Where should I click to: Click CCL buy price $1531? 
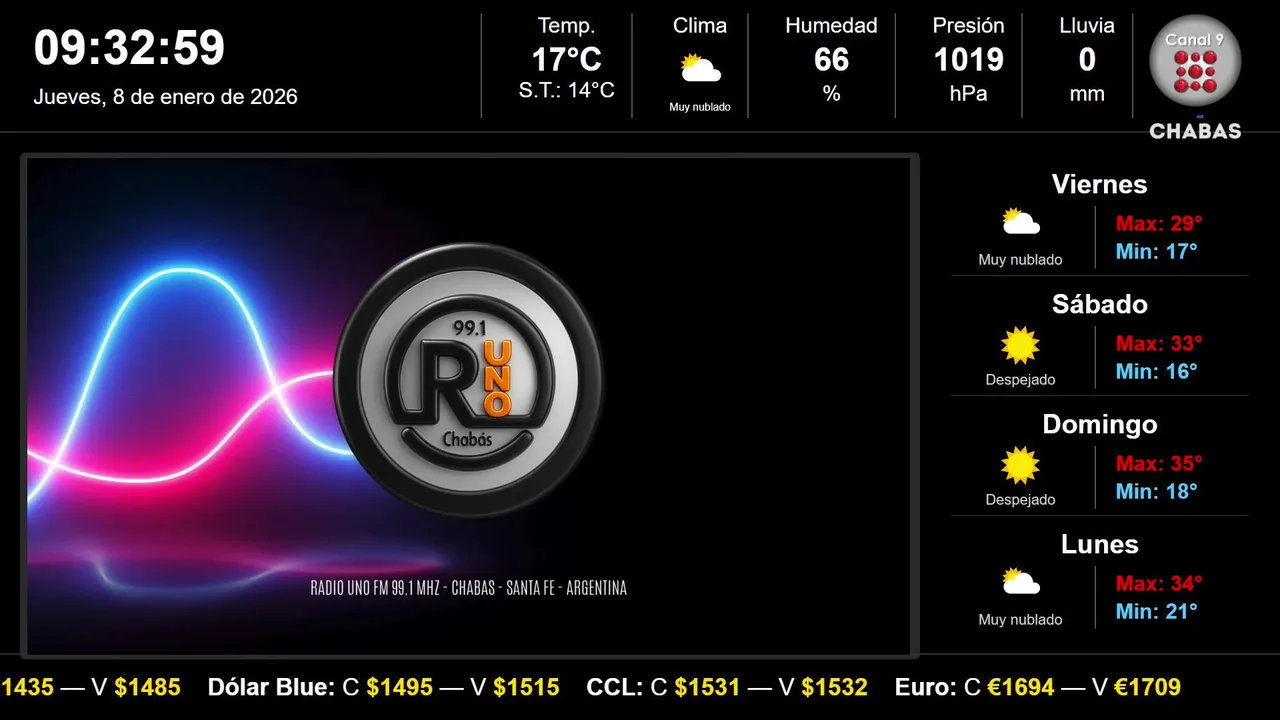pos(707,687)
